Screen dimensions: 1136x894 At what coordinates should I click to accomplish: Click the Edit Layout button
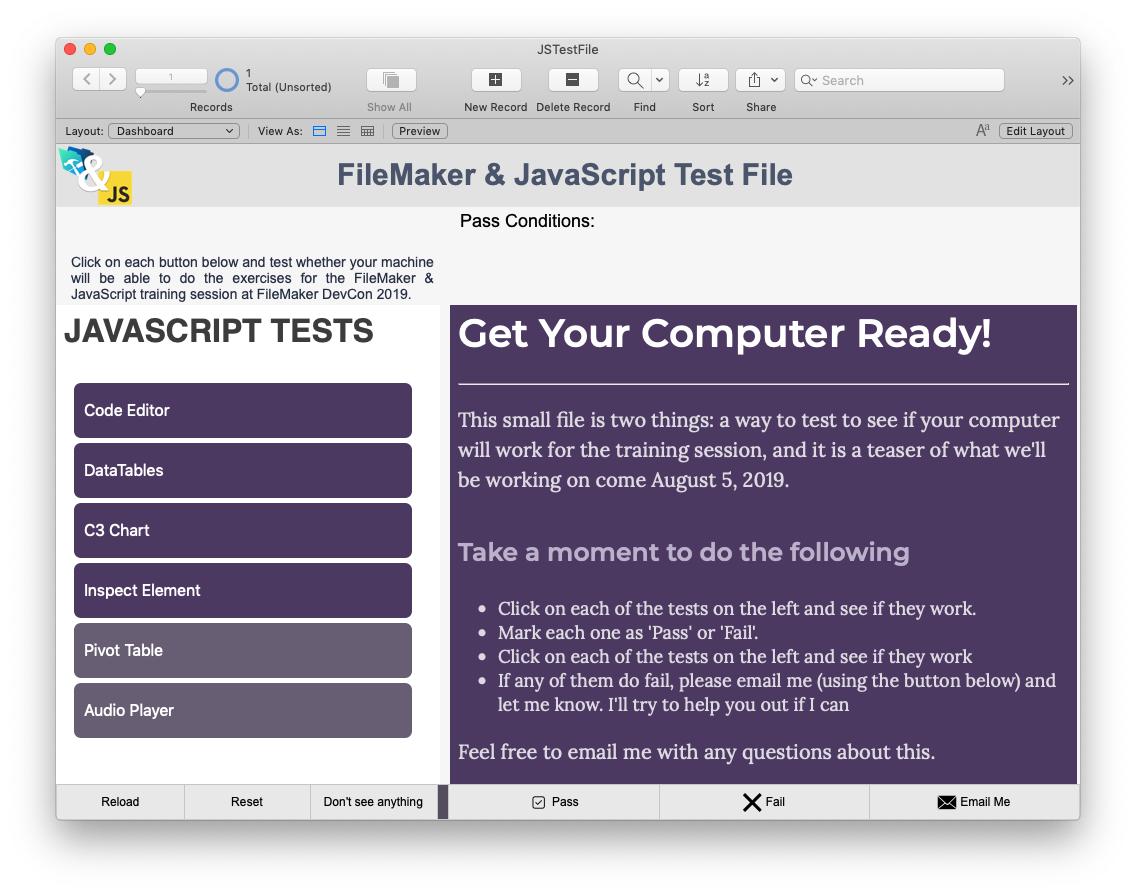pyautogui.click(x=1035, y=131)
